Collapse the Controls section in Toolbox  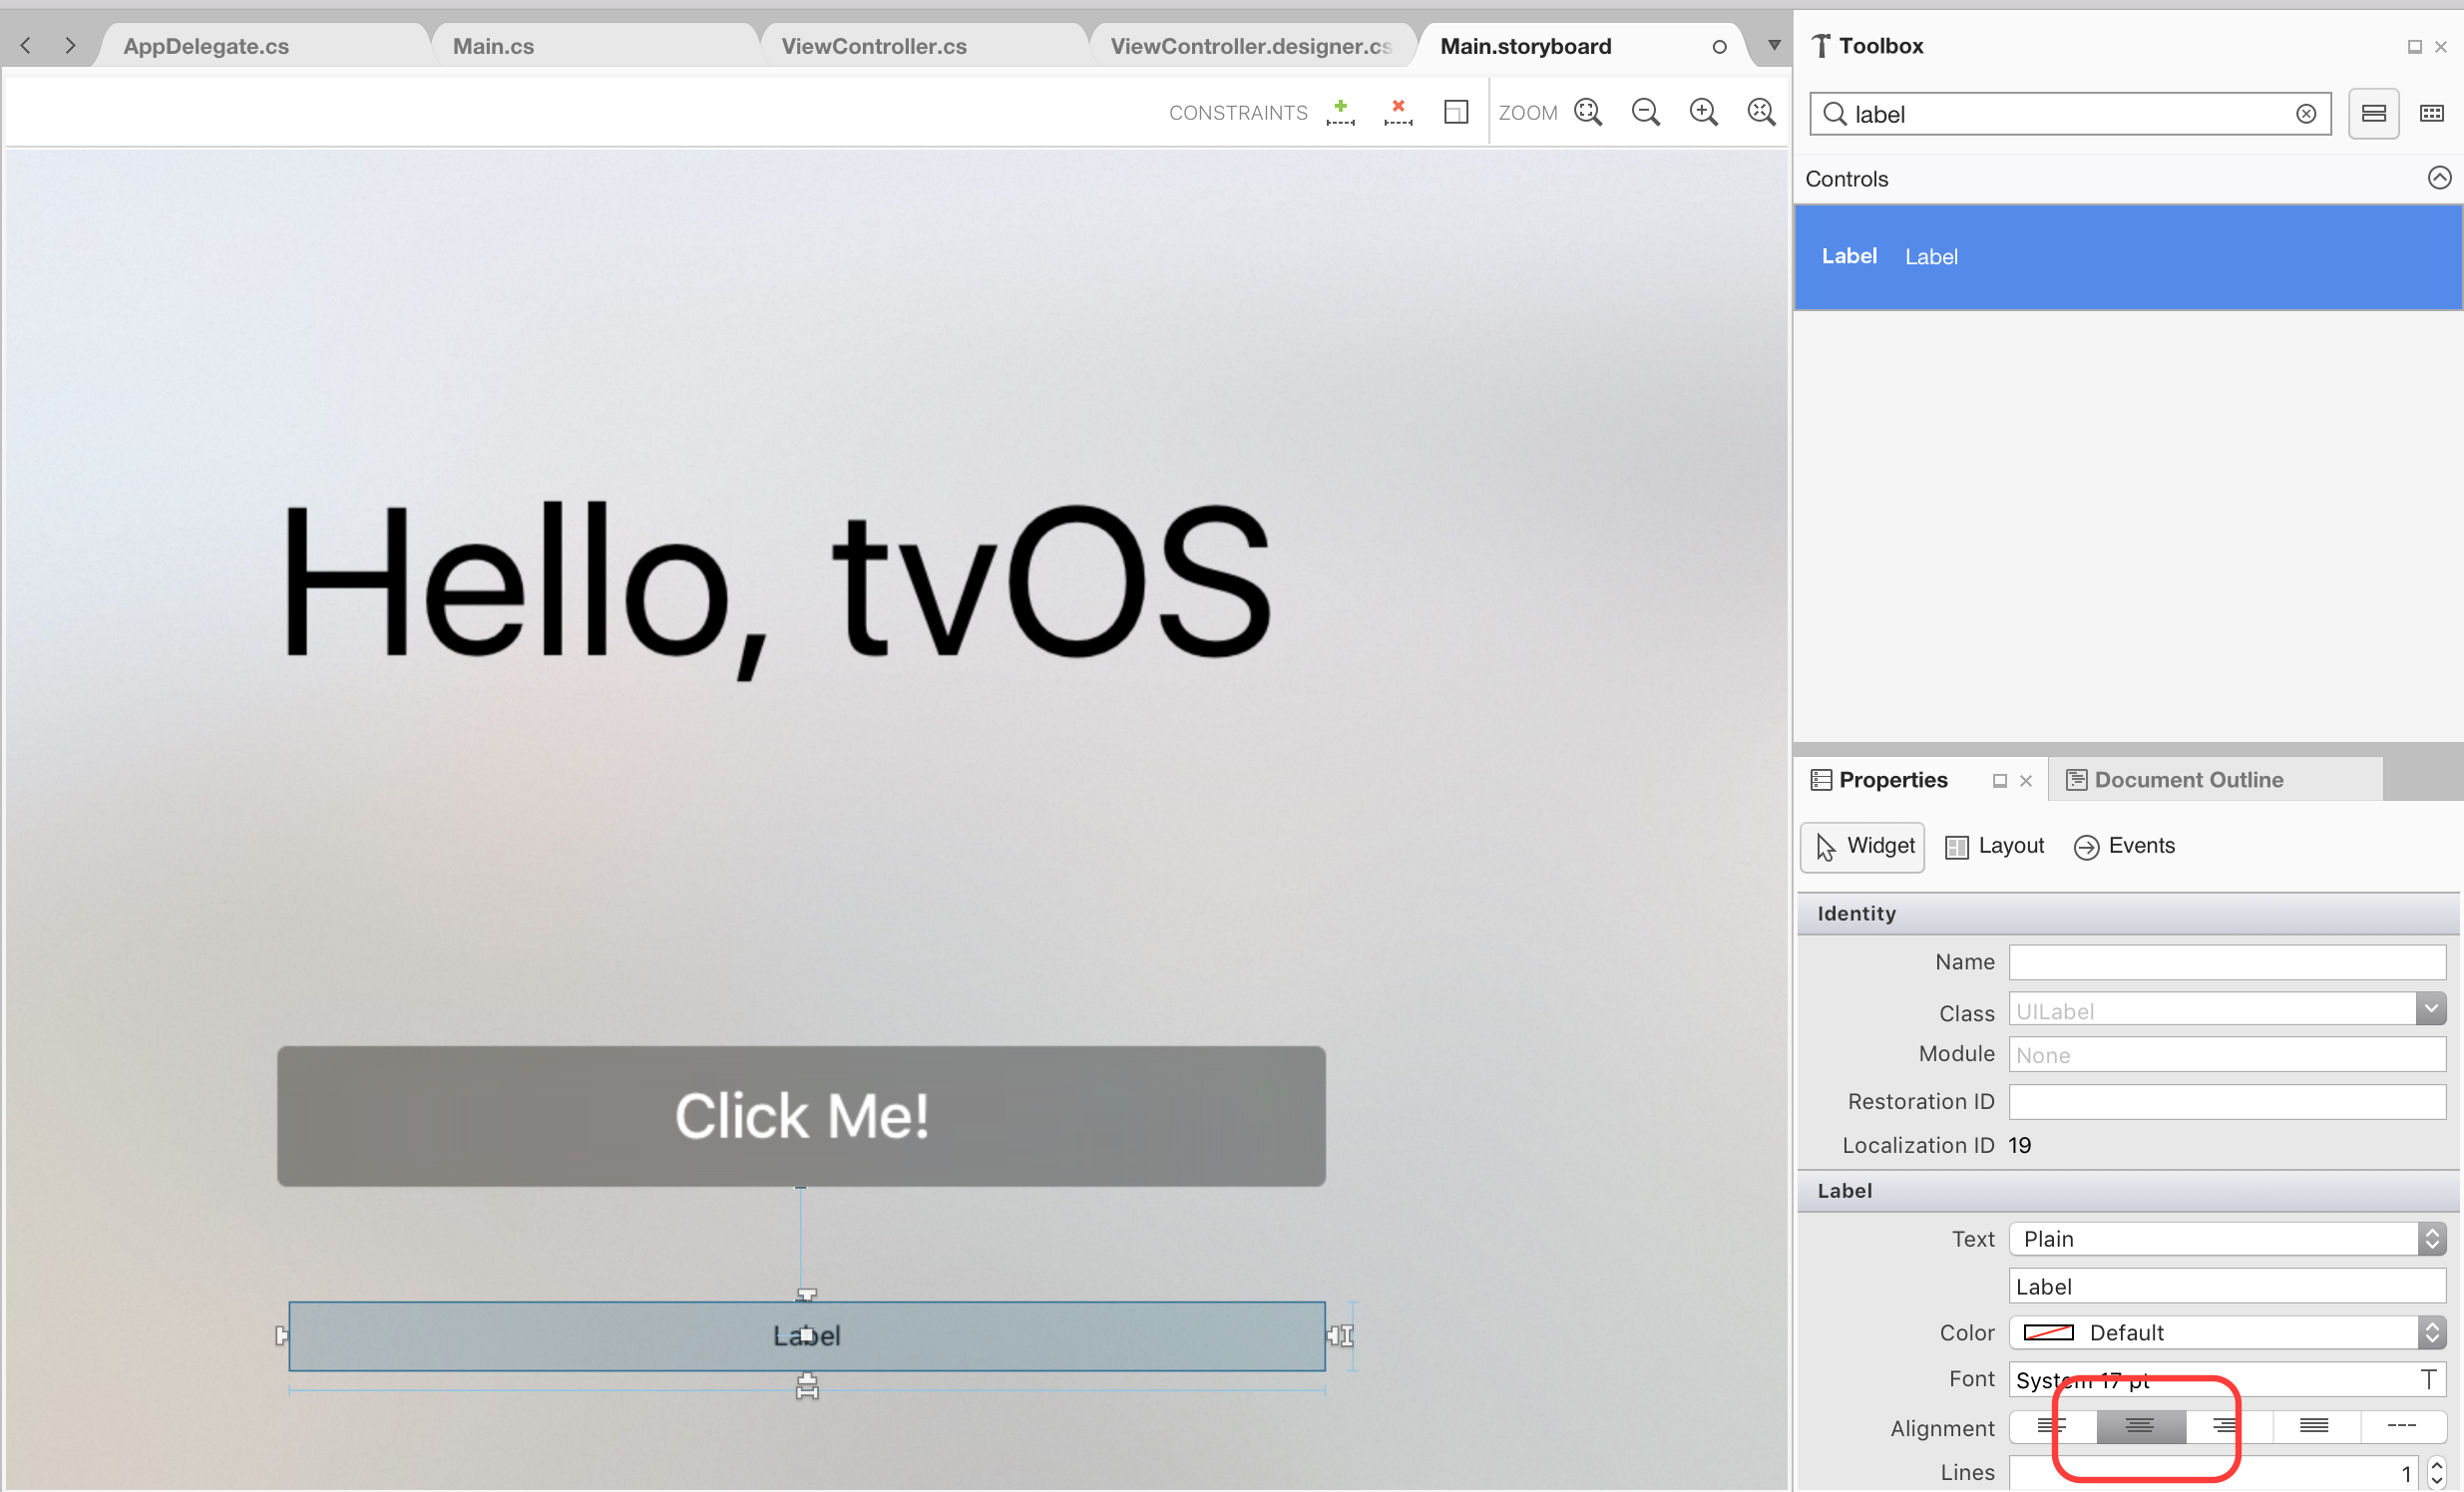click(2440, 178)
